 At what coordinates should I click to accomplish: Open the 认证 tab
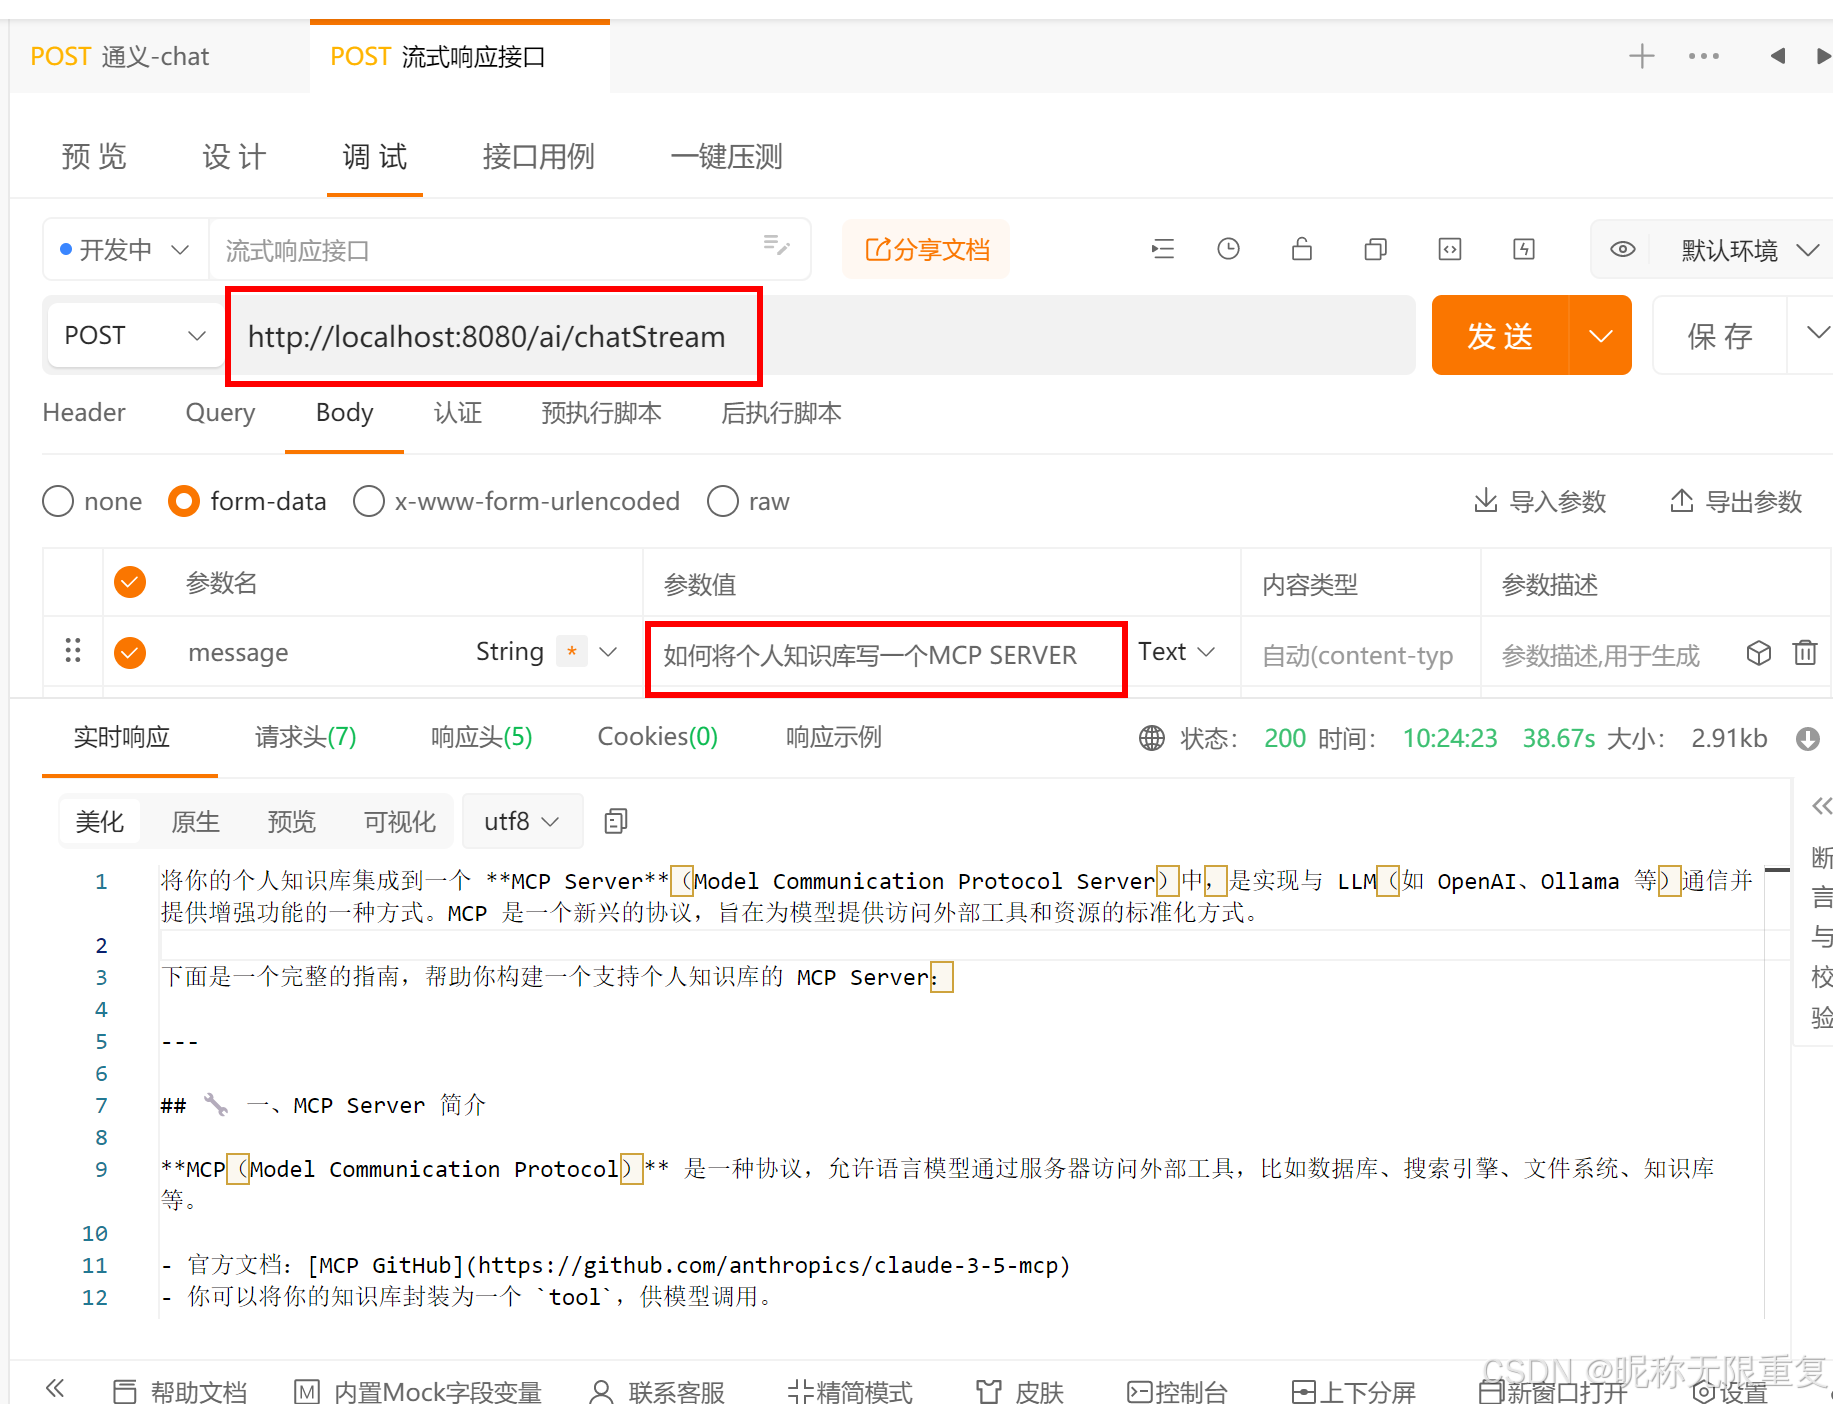pyautogui.click(x=458, y=413)
